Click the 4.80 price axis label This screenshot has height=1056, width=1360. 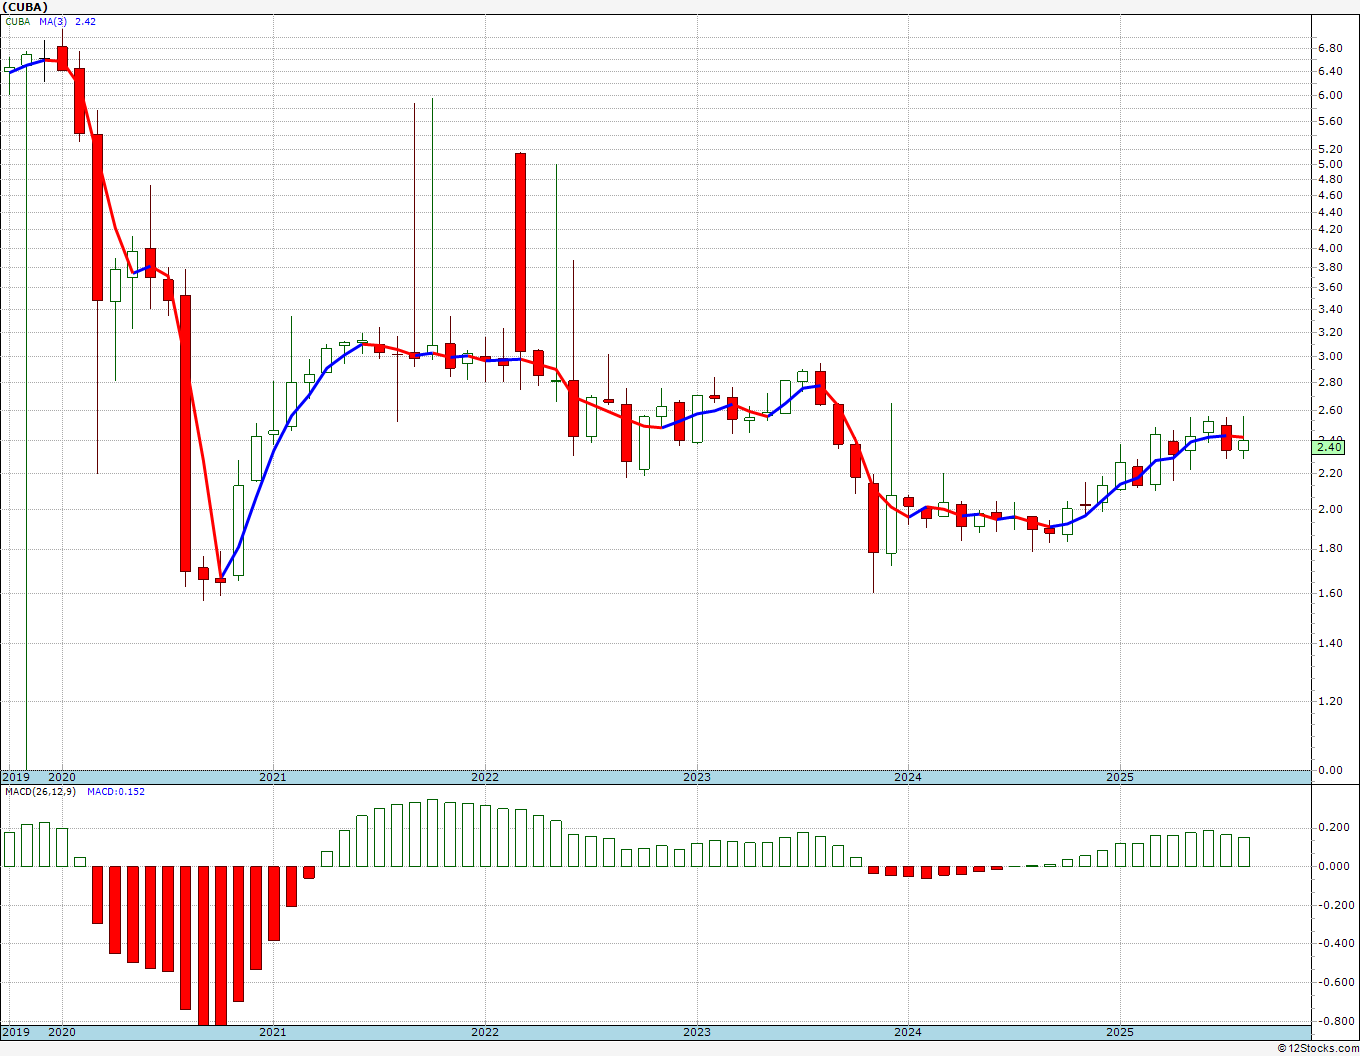coord(1329,180)
